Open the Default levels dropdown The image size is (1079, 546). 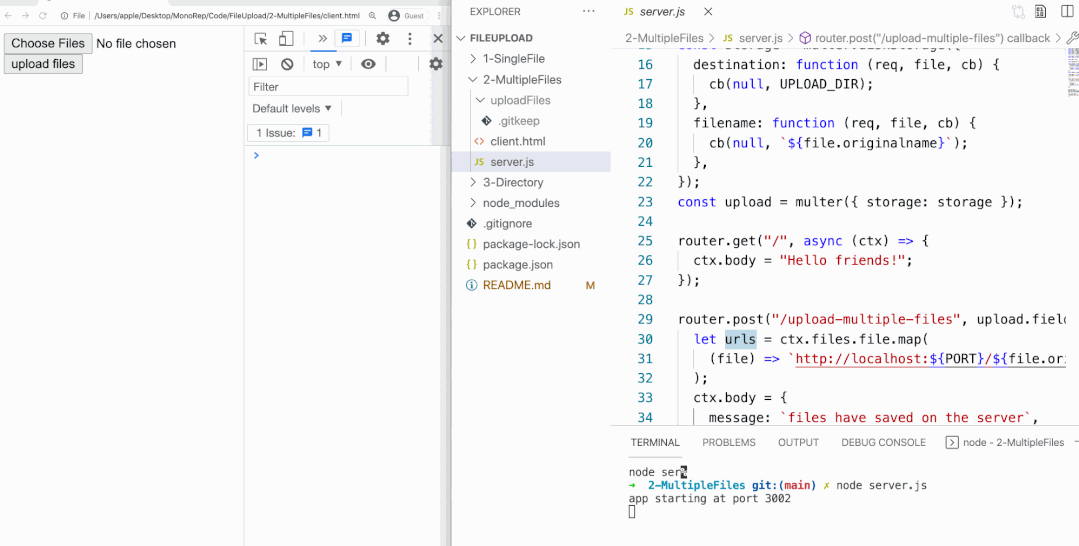tap(292, 108)
